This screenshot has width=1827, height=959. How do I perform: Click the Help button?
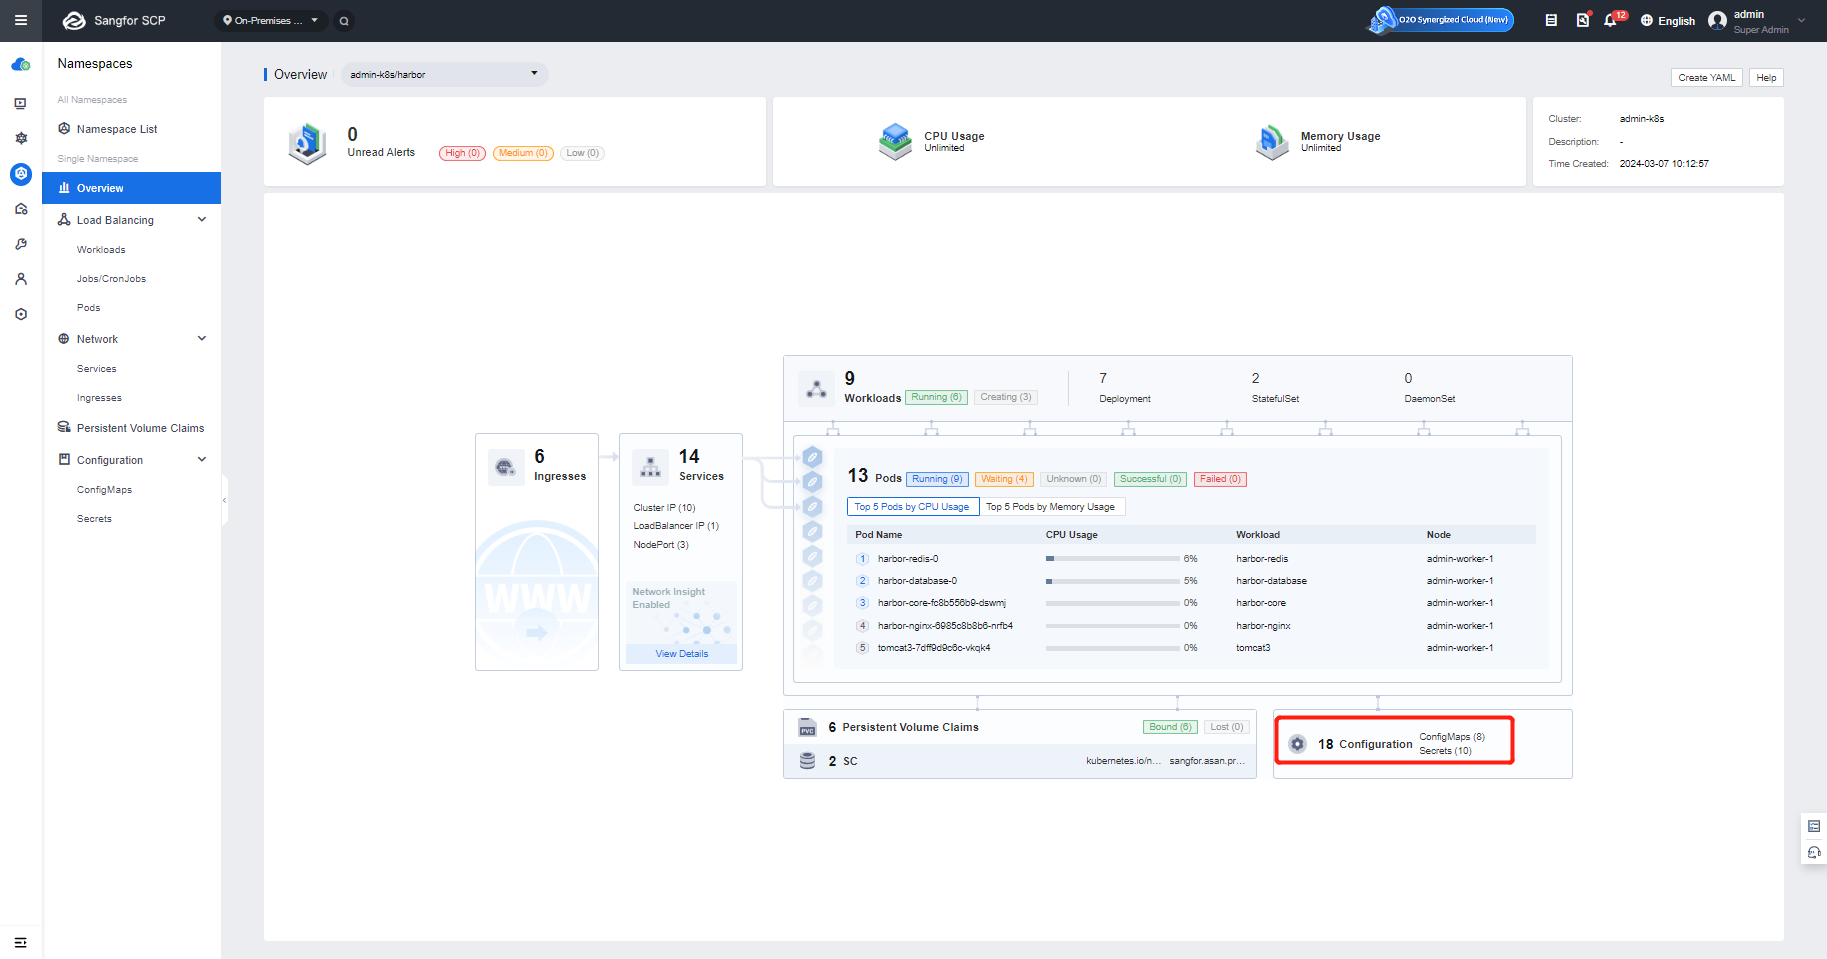[1767, 78]
